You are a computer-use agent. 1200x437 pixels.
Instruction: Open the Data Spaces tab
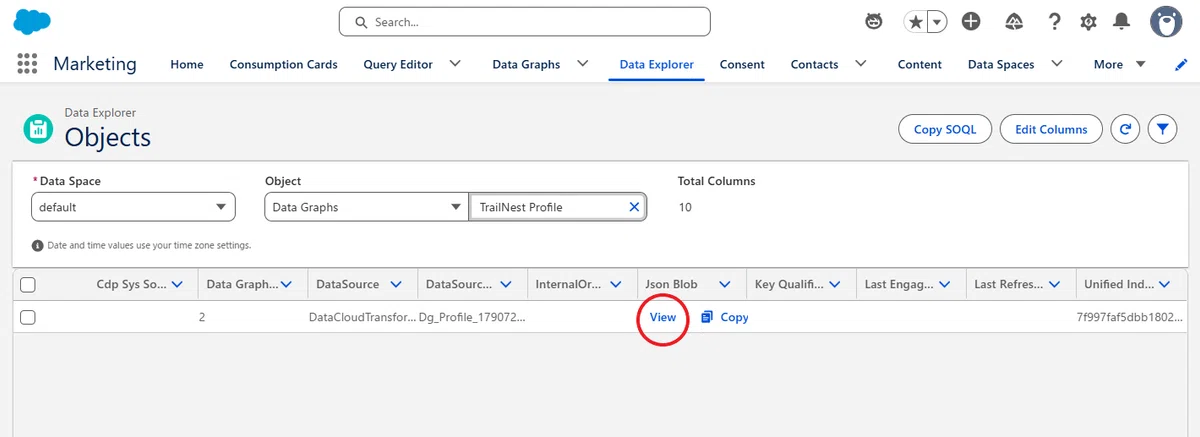click(1001, 64)
